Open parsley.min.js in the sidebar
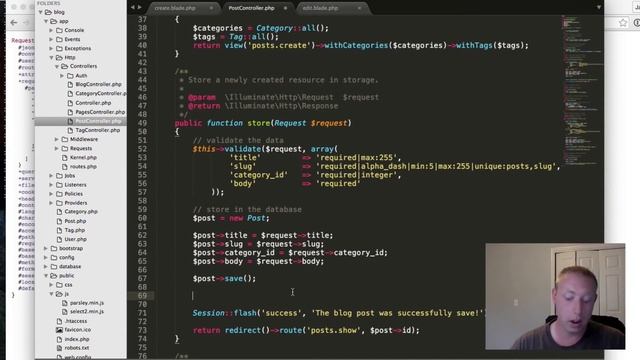This screenshot has width=640, height=360. (x=87, y=303)
